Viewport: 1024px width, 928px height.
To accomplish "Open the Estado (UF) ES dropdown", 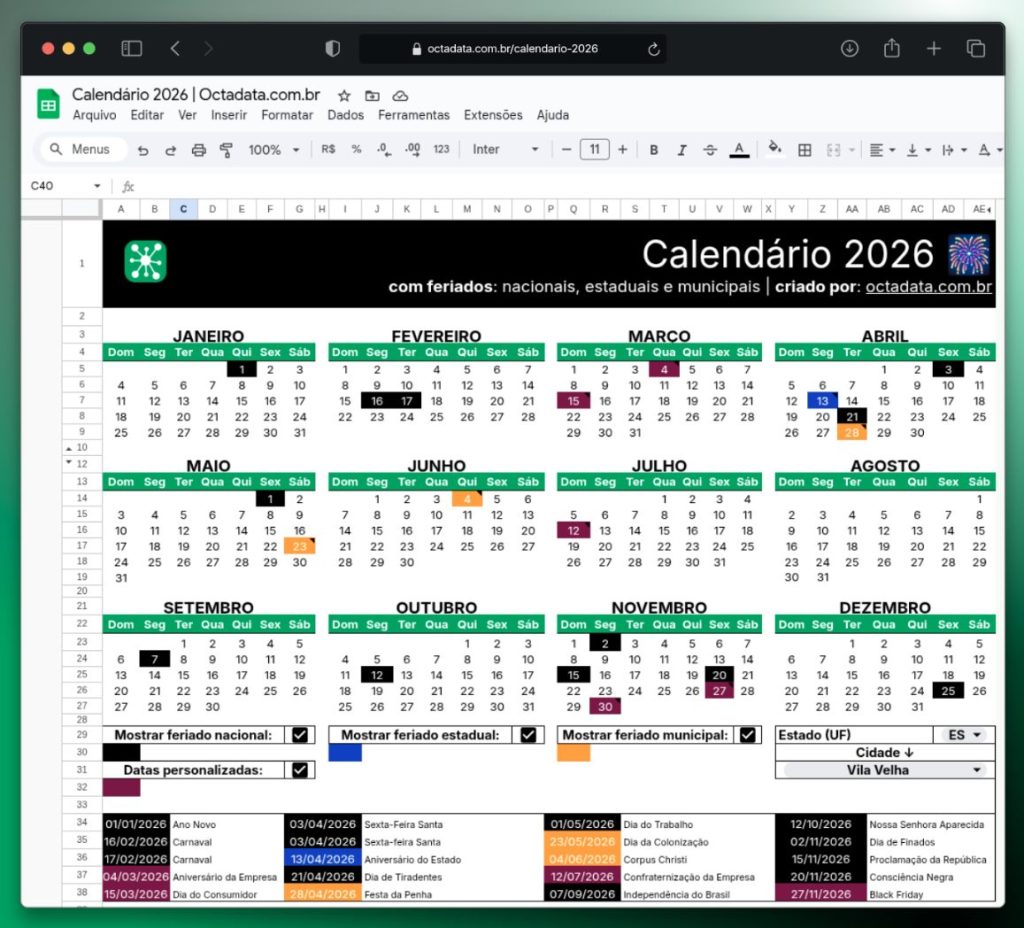I will 962,734.
